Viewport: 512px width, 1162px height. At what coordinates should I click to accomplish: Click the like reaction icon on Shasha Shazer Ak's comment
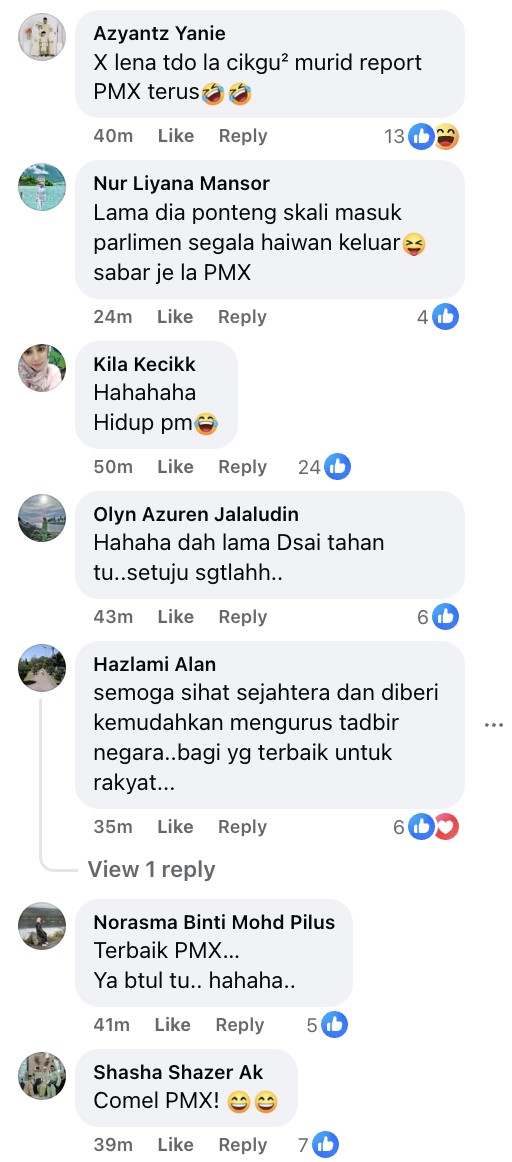point(325,1144)
